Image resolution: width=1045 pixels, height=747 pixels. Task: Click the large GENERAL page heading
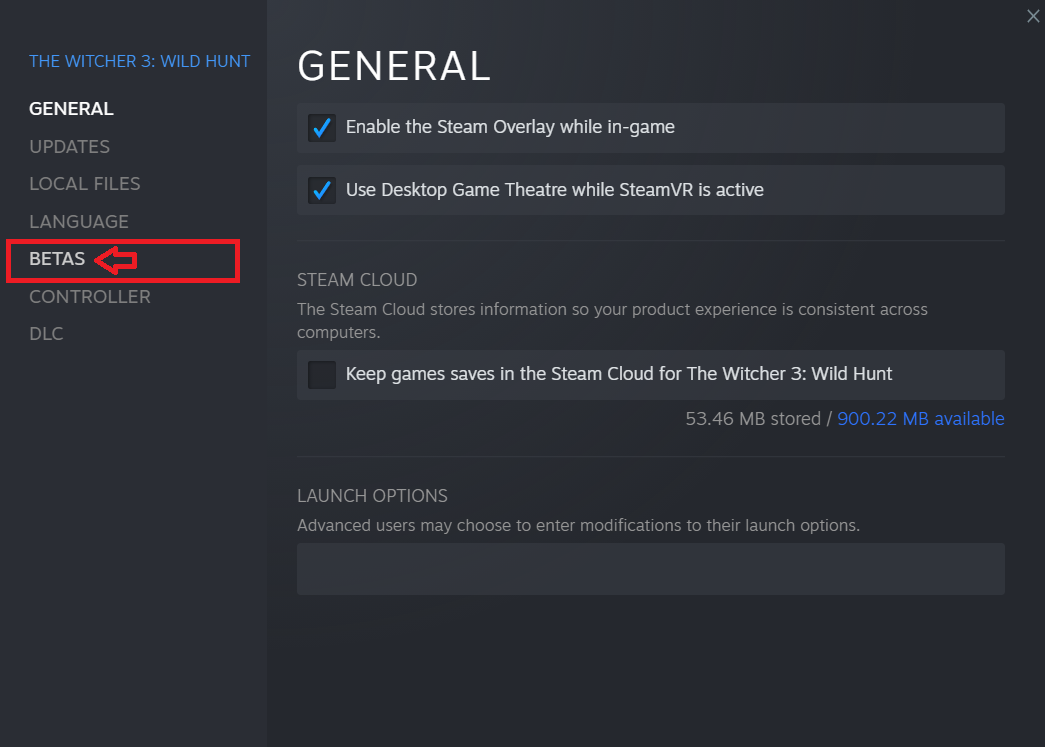pyautogui.click(x=394, y=67)
